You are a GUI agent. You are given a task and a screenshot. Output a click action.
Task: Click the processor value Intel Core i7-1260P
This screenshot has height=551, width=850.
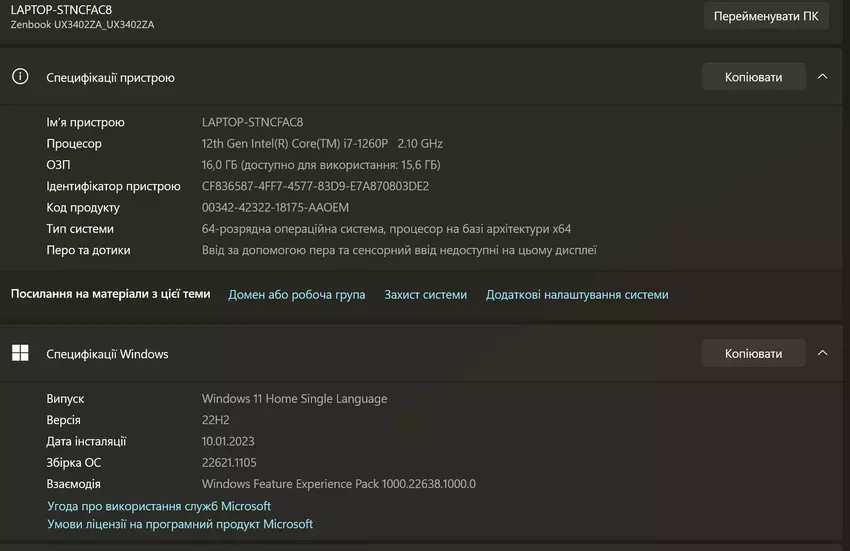point(322,144)
